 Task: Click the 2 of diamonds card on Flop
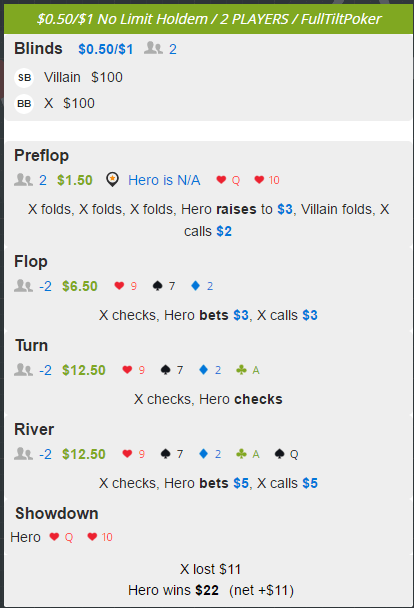pyautogui.click(x=202, y=286)
